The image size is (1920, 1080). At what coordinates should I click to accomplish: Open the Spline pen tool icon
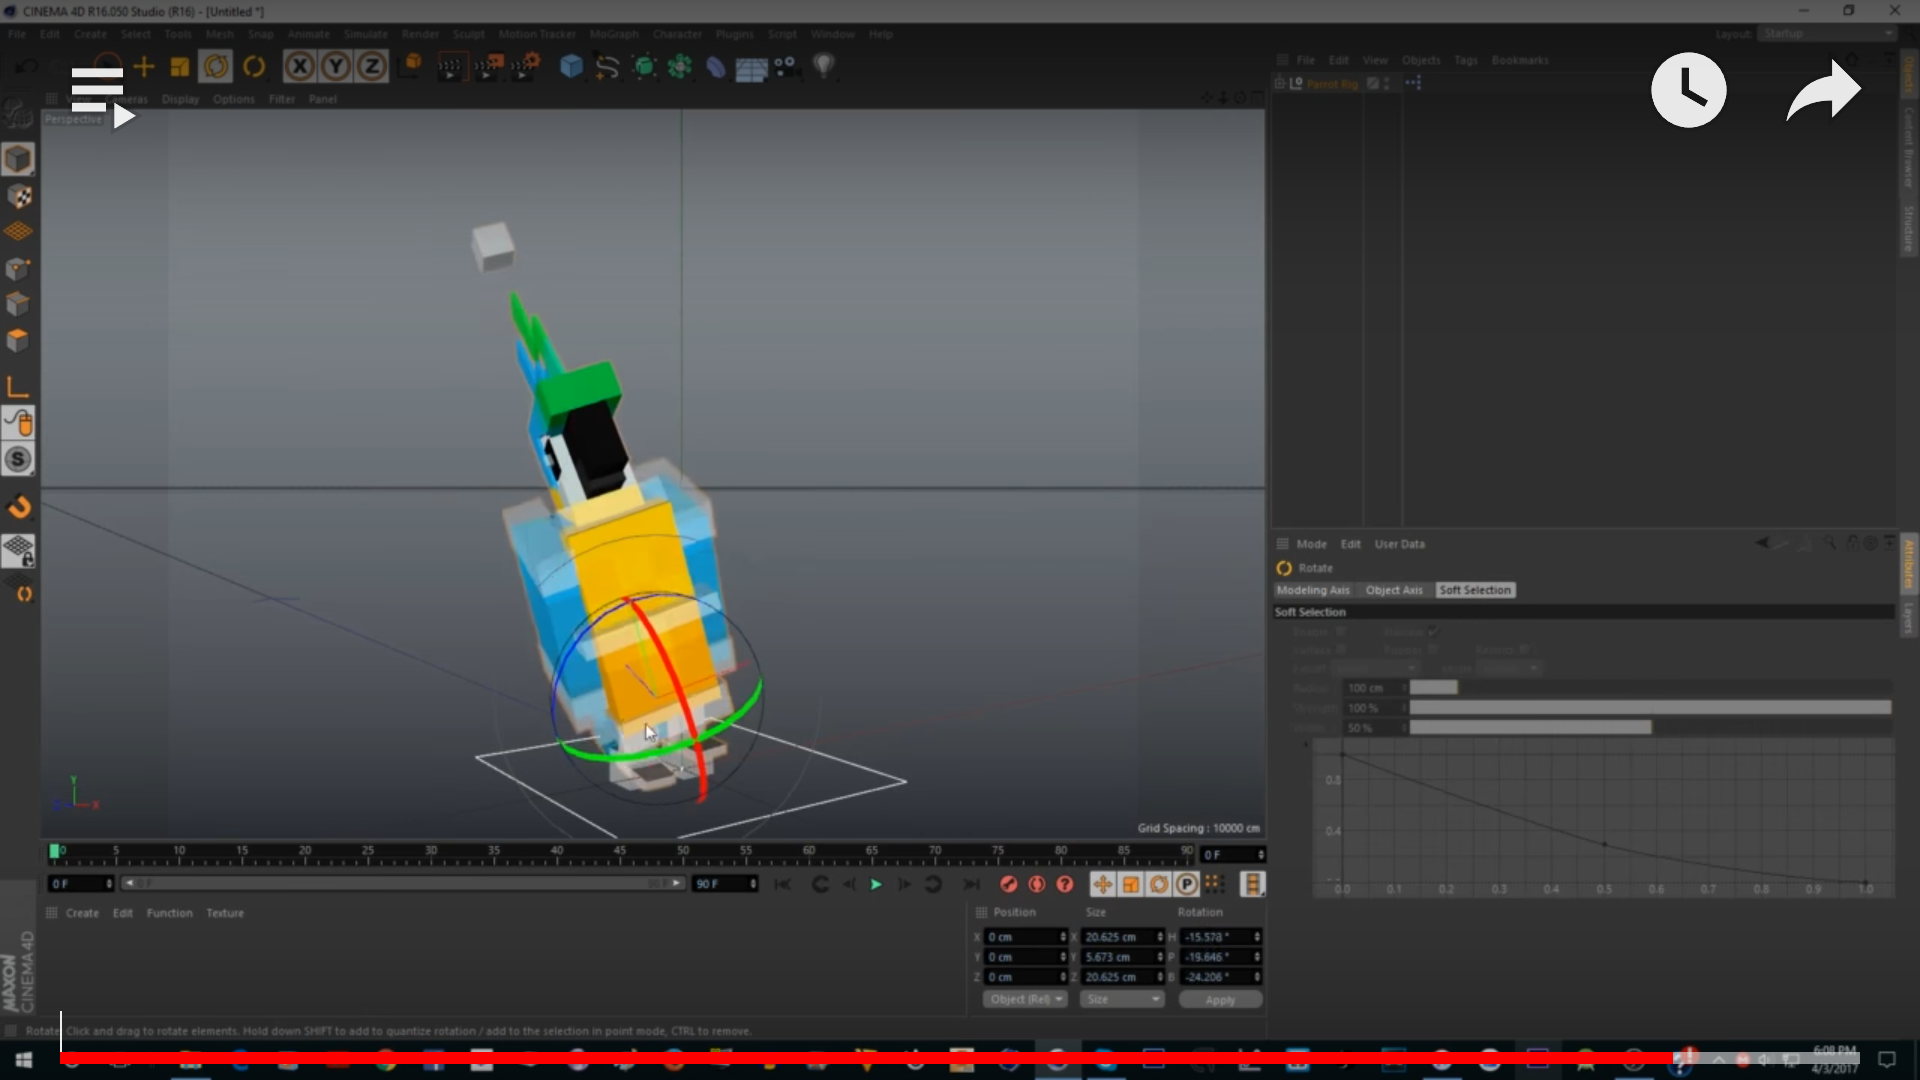click(x=607, y=67)
